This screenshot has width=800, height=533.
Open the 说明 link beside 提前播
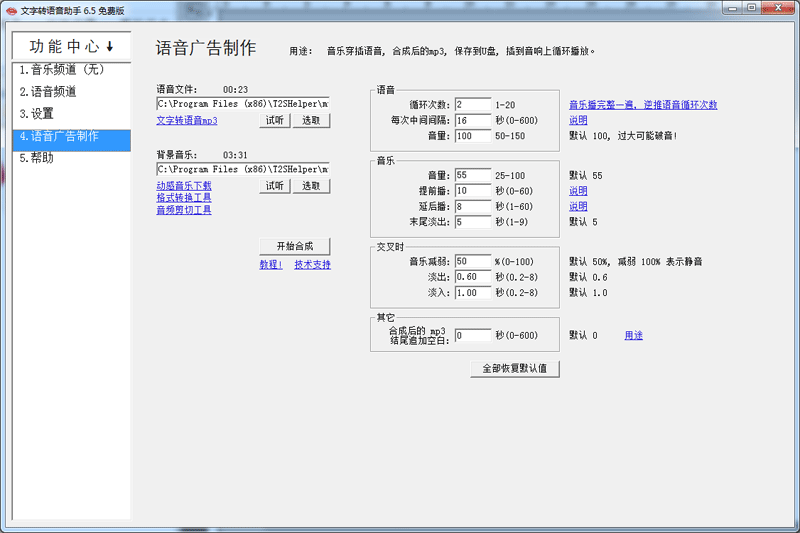tap(578, 191)
